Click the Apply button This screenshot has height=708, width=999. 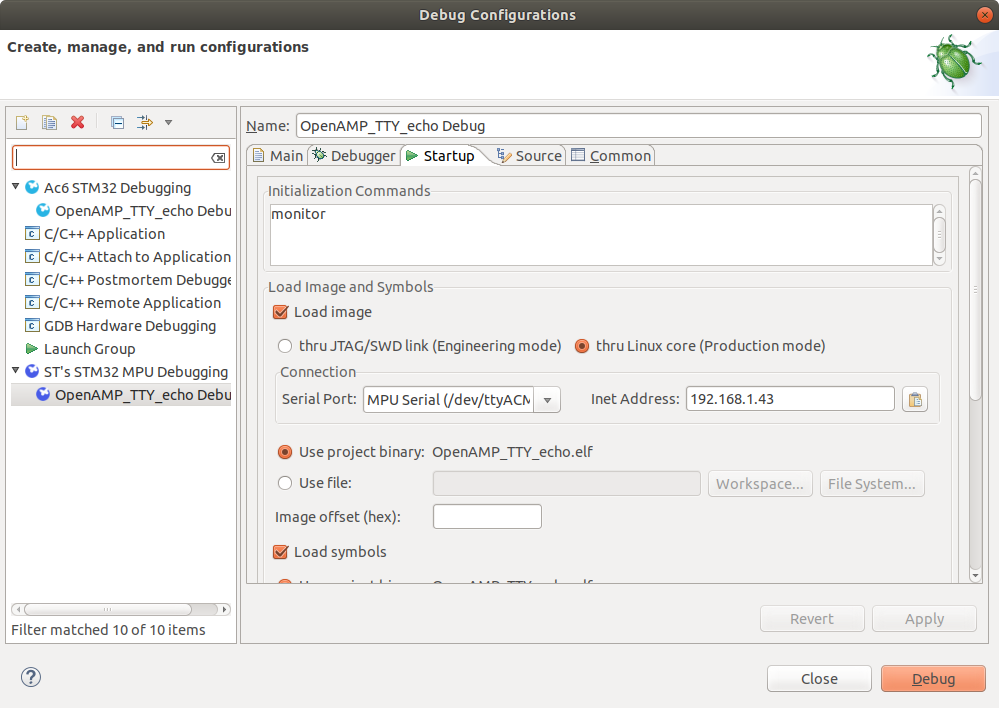pyautogui.click(x=924, y=619)
